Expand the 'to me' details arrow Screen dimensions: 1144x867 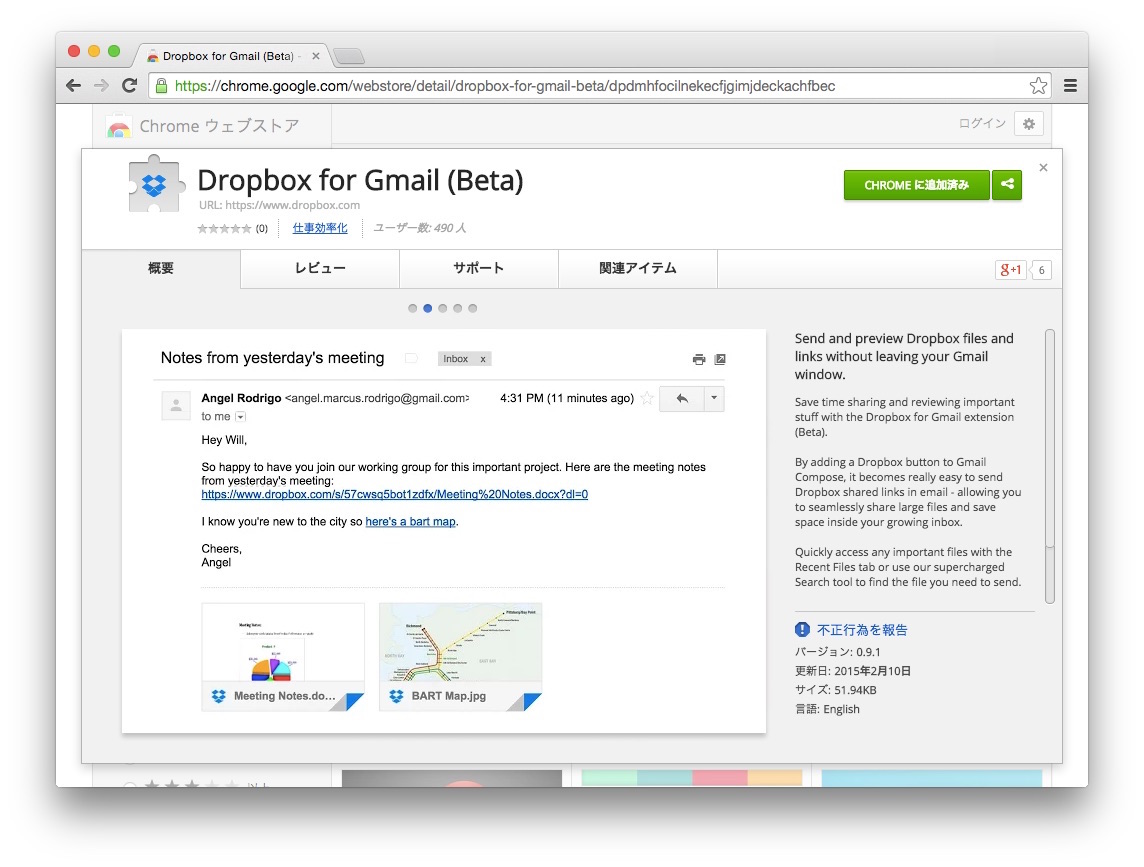coord(240,417)
